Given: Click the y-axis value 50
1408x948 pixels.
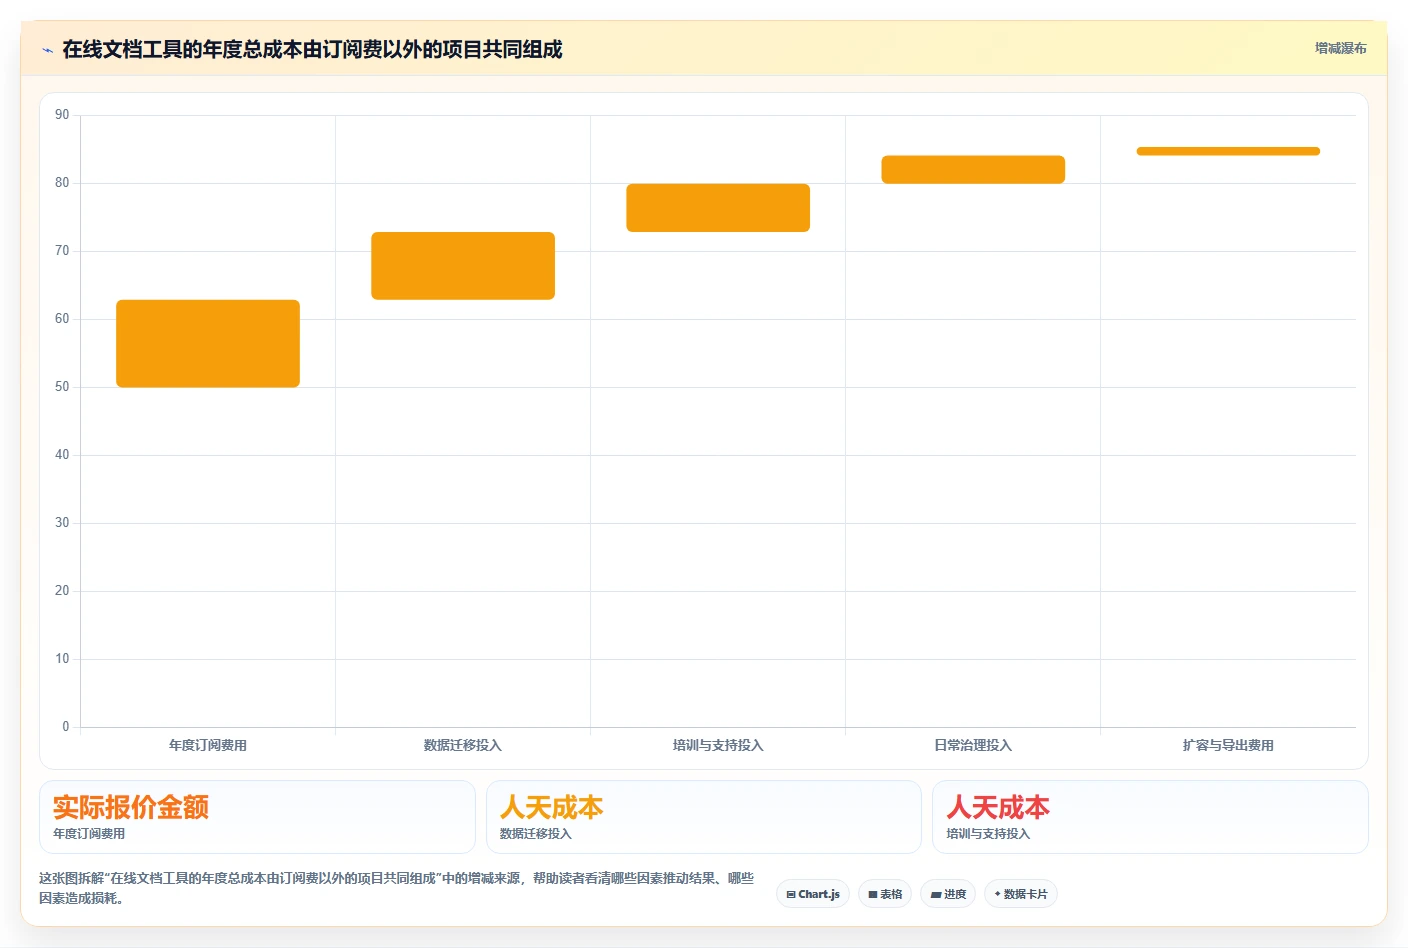Looking at the screenshot, I should [62, 387].
